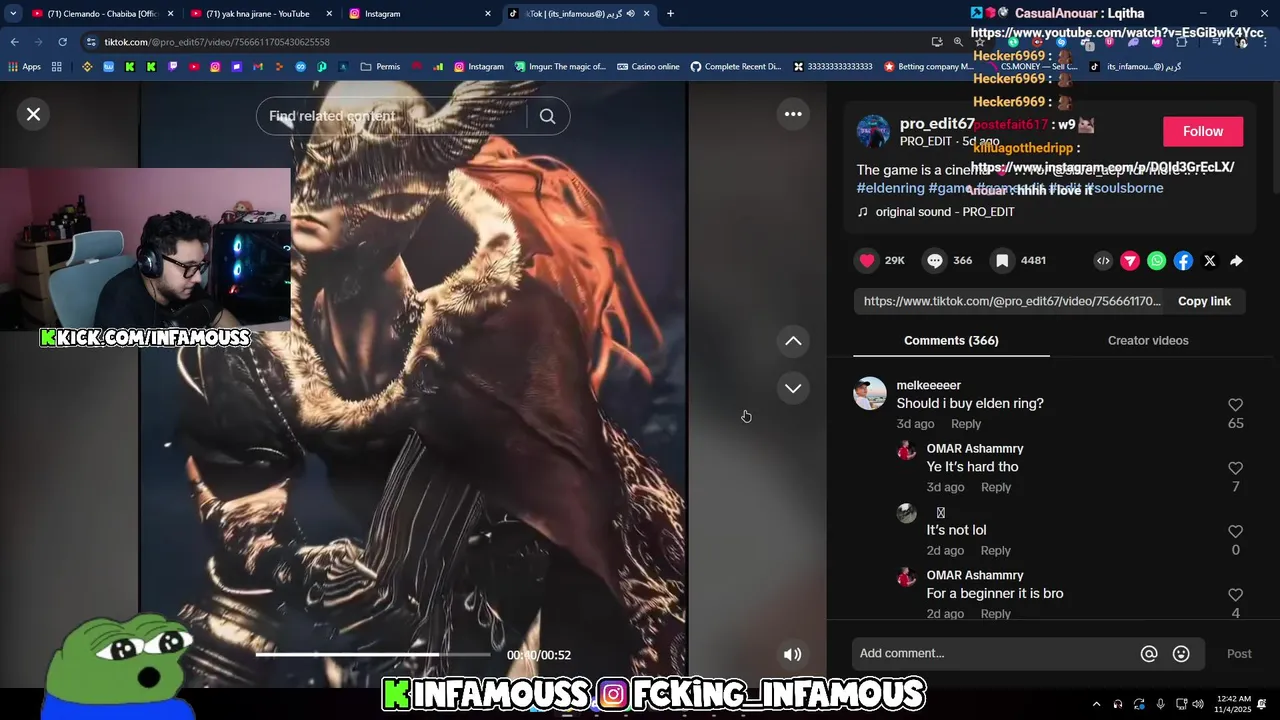
Task: Open the Casino online bookmark
Action: pos(648,67)
